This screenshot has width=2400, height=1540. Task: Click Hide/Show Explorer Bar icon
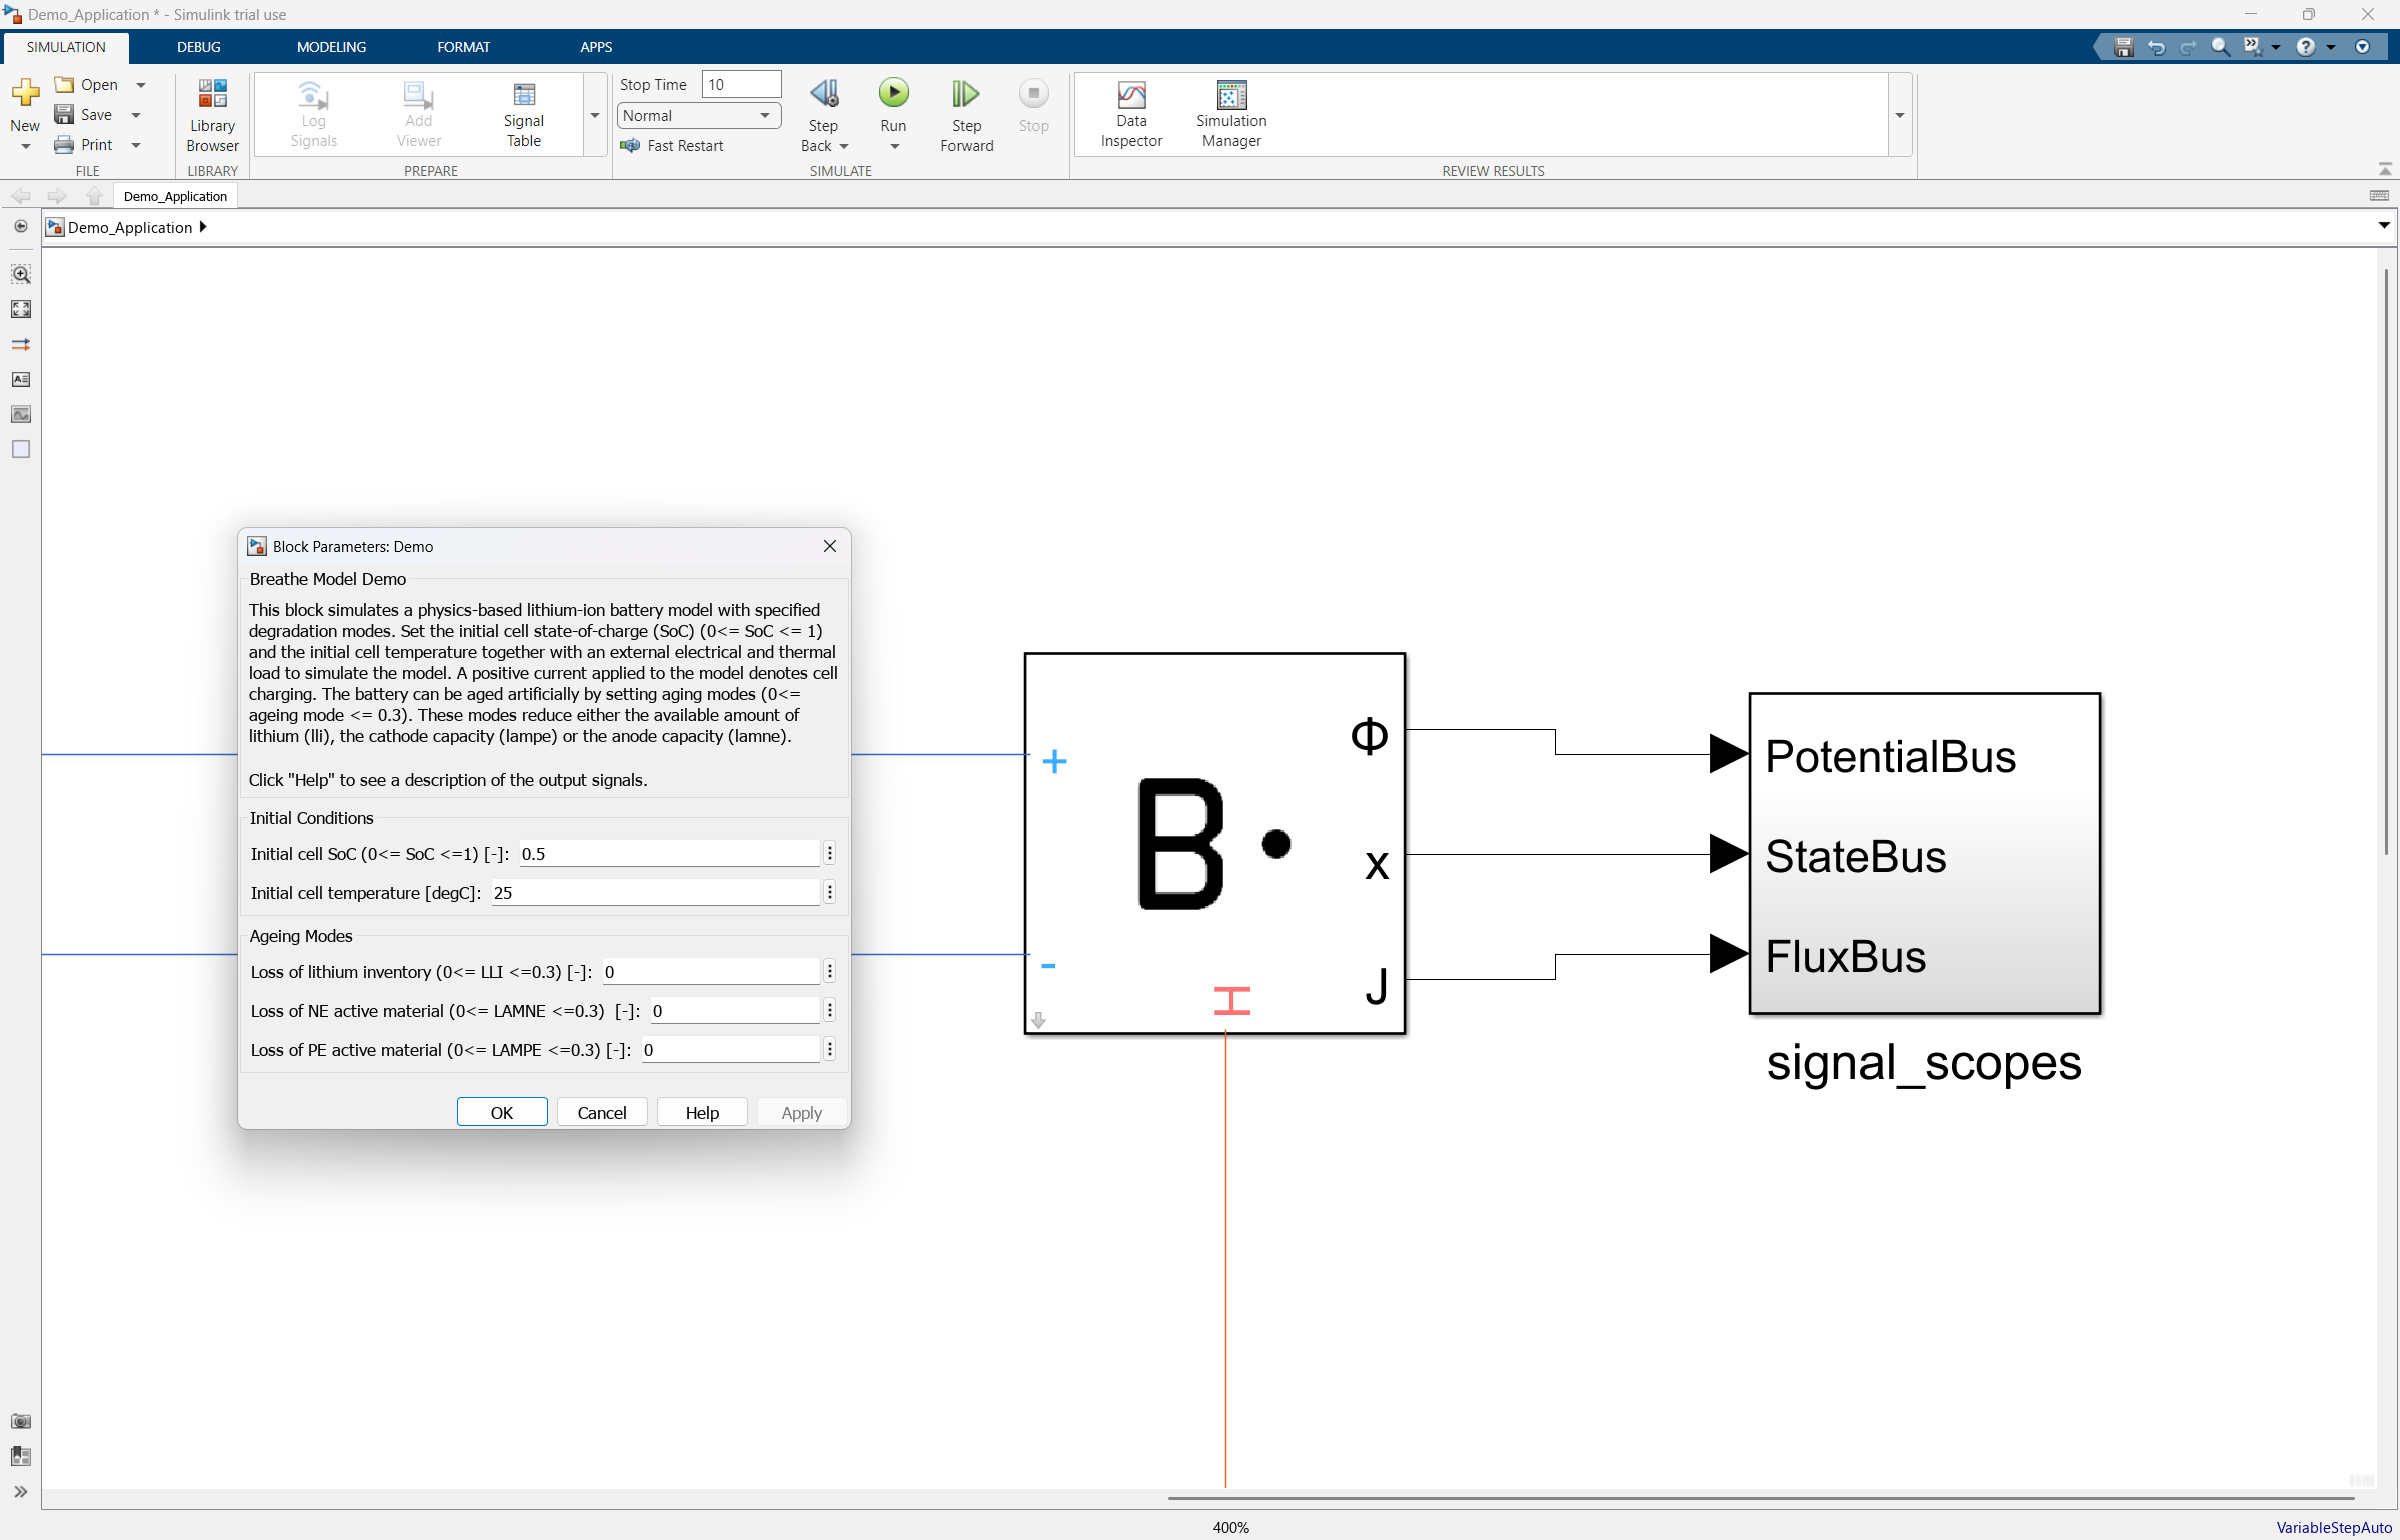pos(20,227)
